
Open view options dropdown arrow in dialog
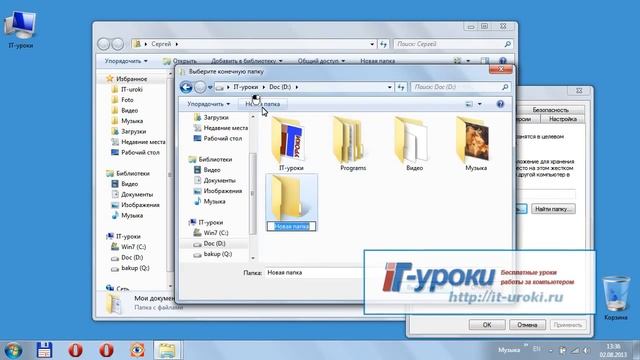coord(480,104)
